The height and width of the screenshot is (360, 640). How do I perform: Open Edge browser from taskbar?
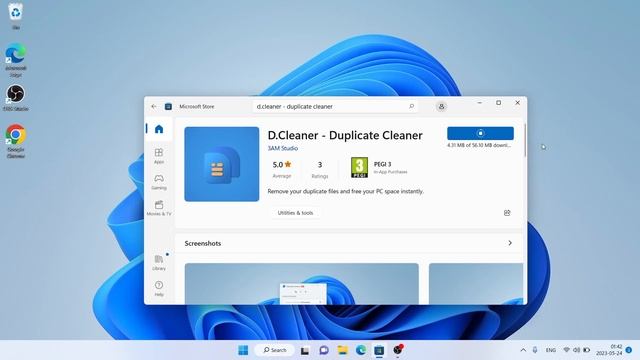(x=361, y=350)
